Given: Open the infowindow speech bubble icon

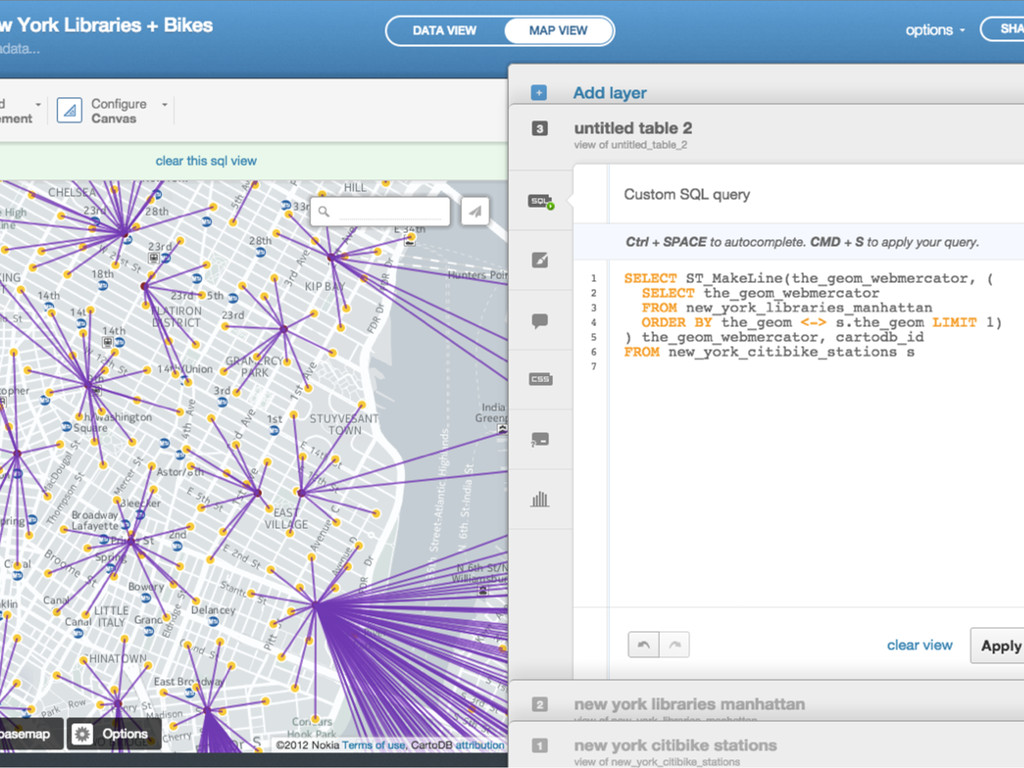Looking at the screenshot, I should click(540, 320).
